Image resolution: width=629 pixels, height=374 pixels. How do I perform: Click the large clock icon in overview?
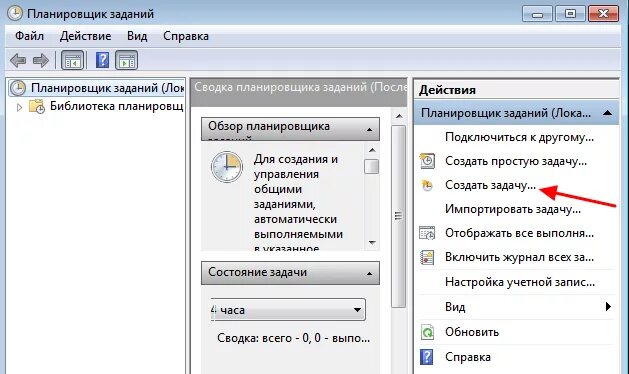tap(227, 167)
